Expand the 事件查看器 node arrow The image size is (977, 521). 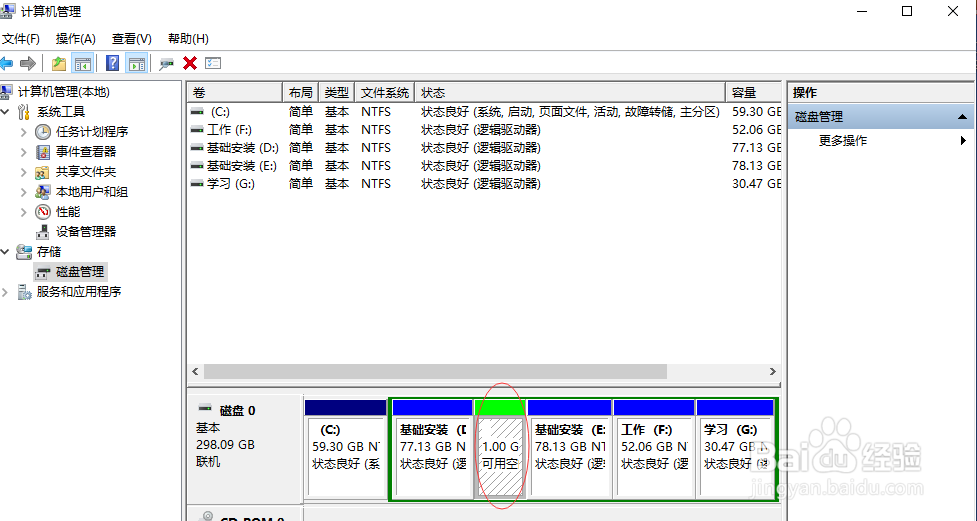click(x=24, y=151)
